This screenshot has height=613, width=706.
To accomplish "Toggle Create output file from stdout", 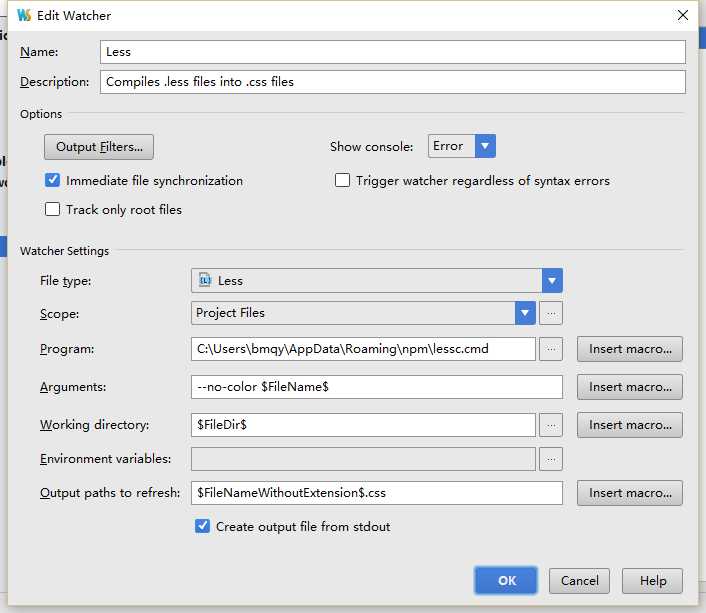I will pos(203,526).
